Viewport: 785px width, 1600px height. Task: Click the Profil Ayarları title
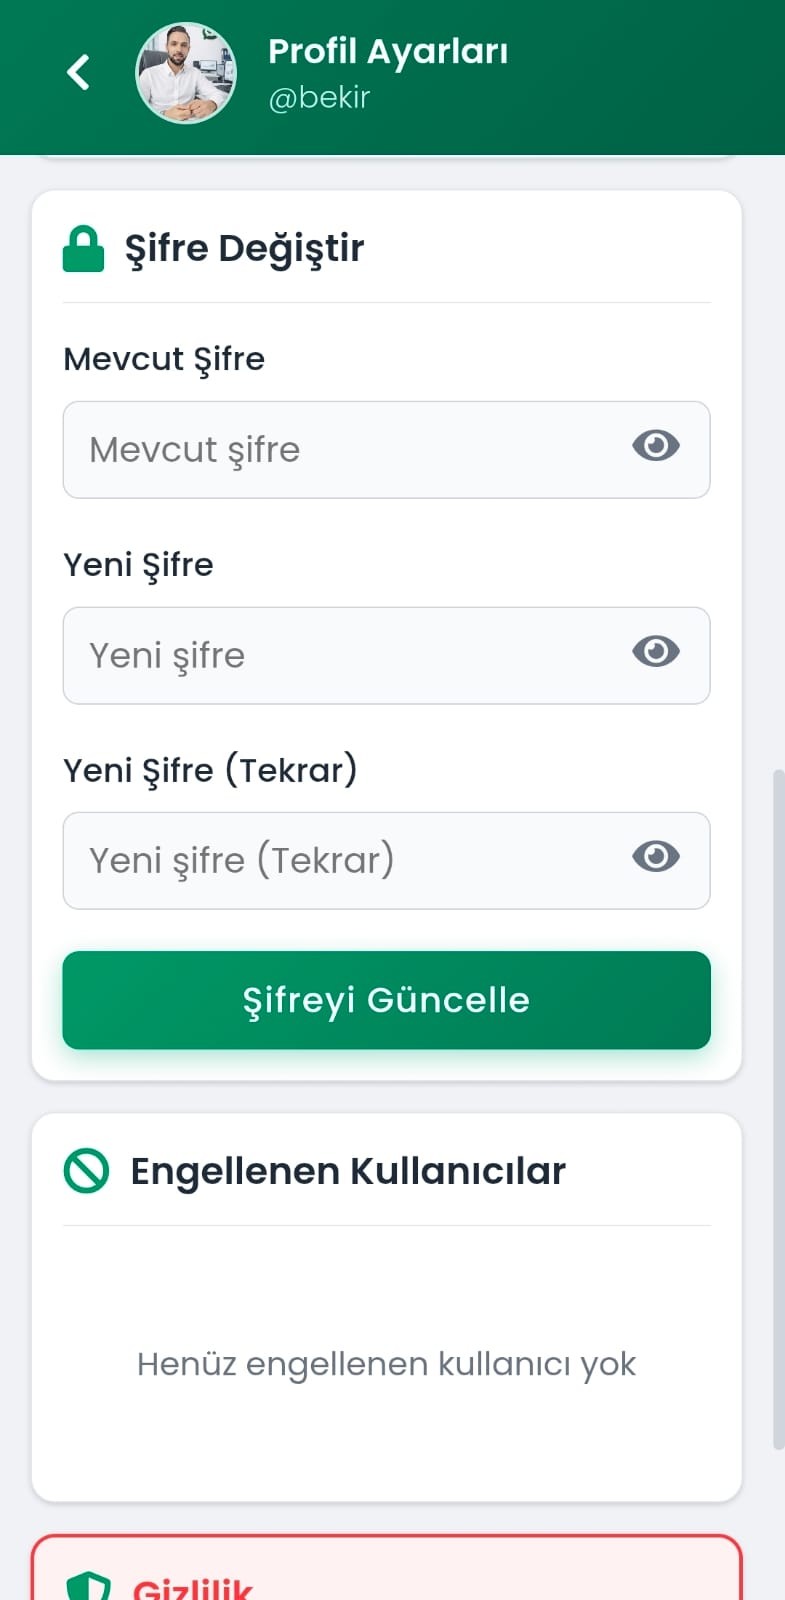tap(388, 51)
